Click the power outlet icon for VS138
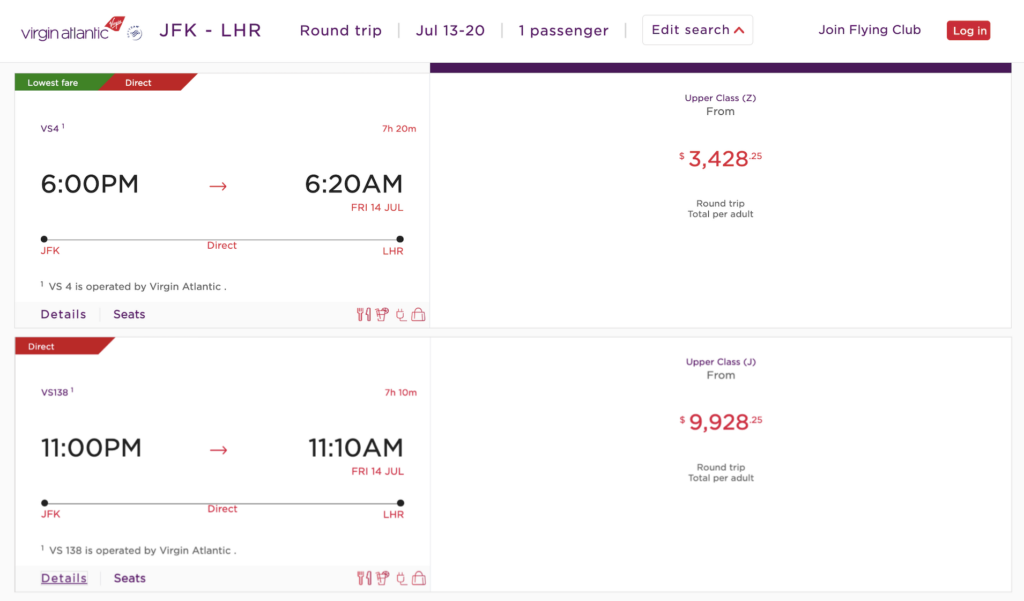The image size is (1024, 601). pyautogui.click(x=400, y=579)
